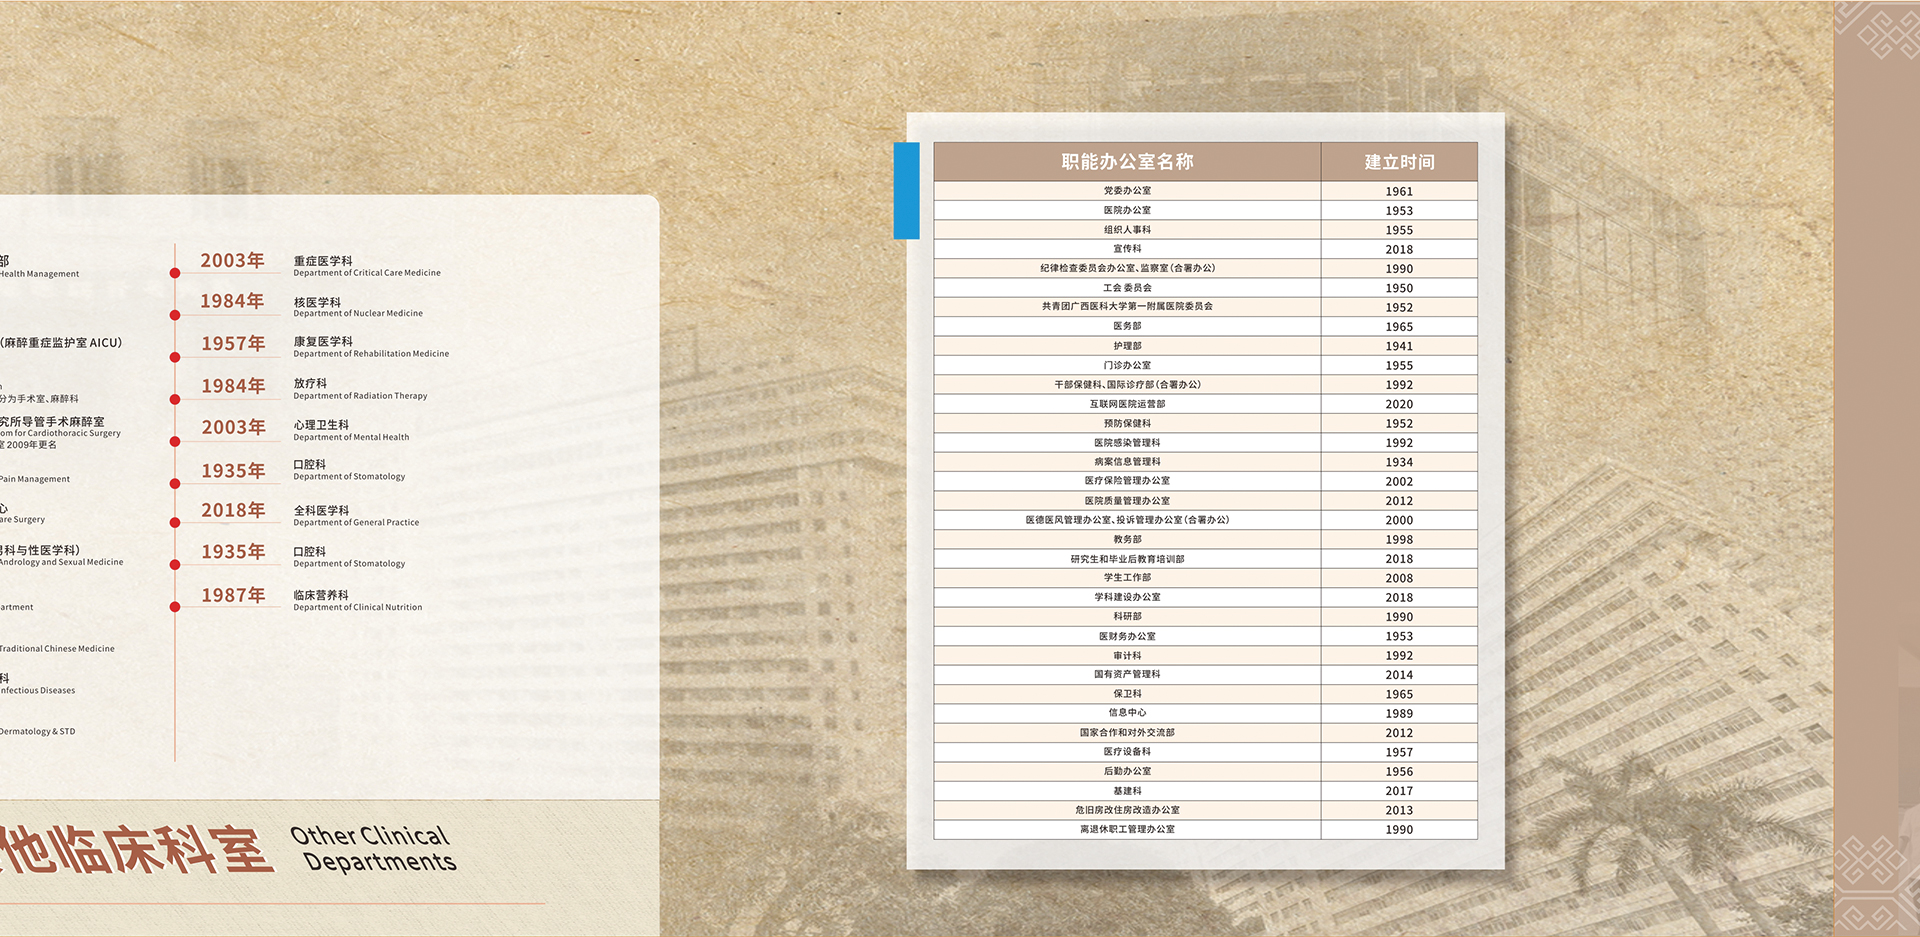The width and height of the screenshot is (1920, 937).
Task: Click the 全科医学科 timeline label
Action: click(321, 511)
